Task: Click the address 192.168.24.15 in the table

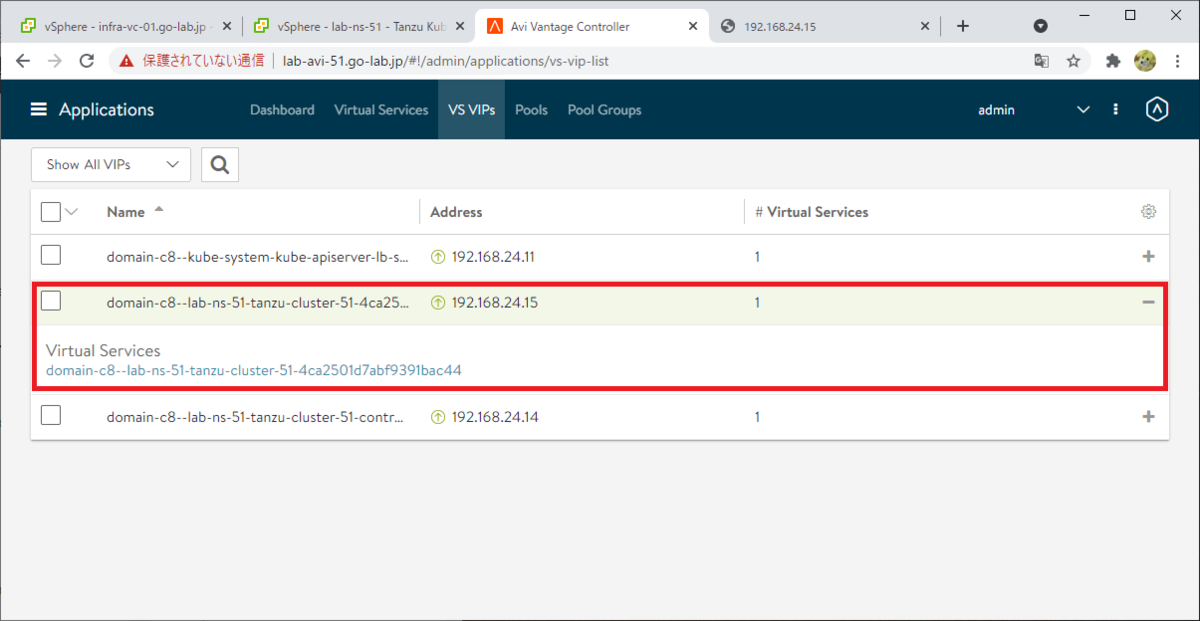Action: pos(495,302)
